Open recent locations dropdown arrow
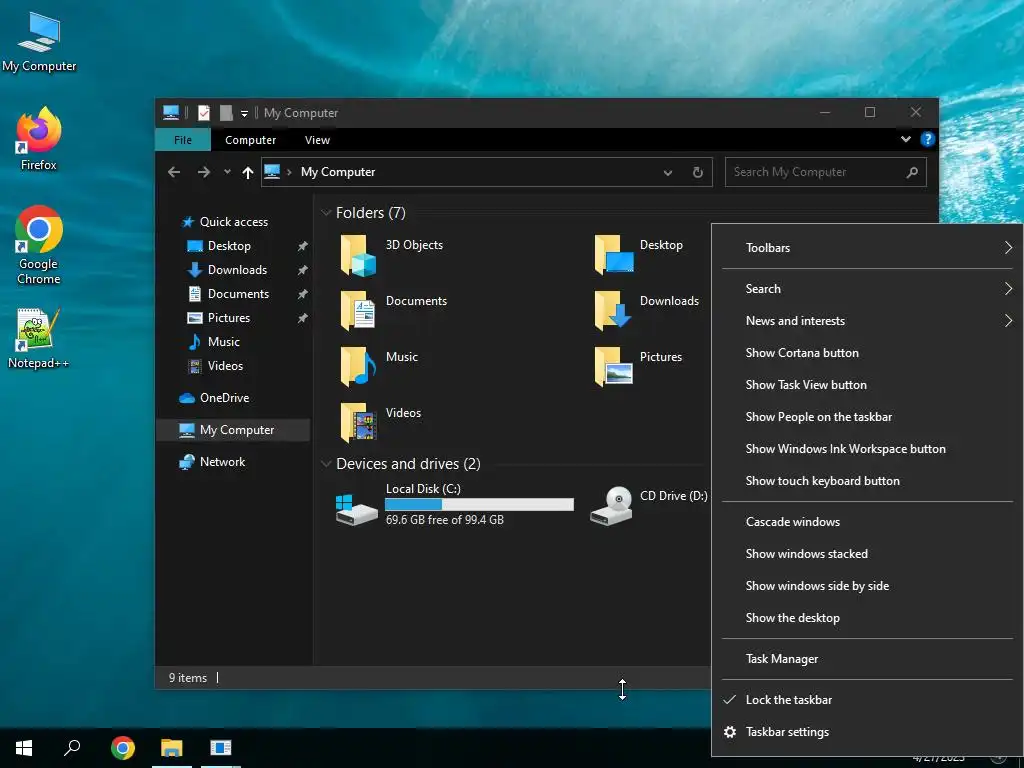 point(227,172)
